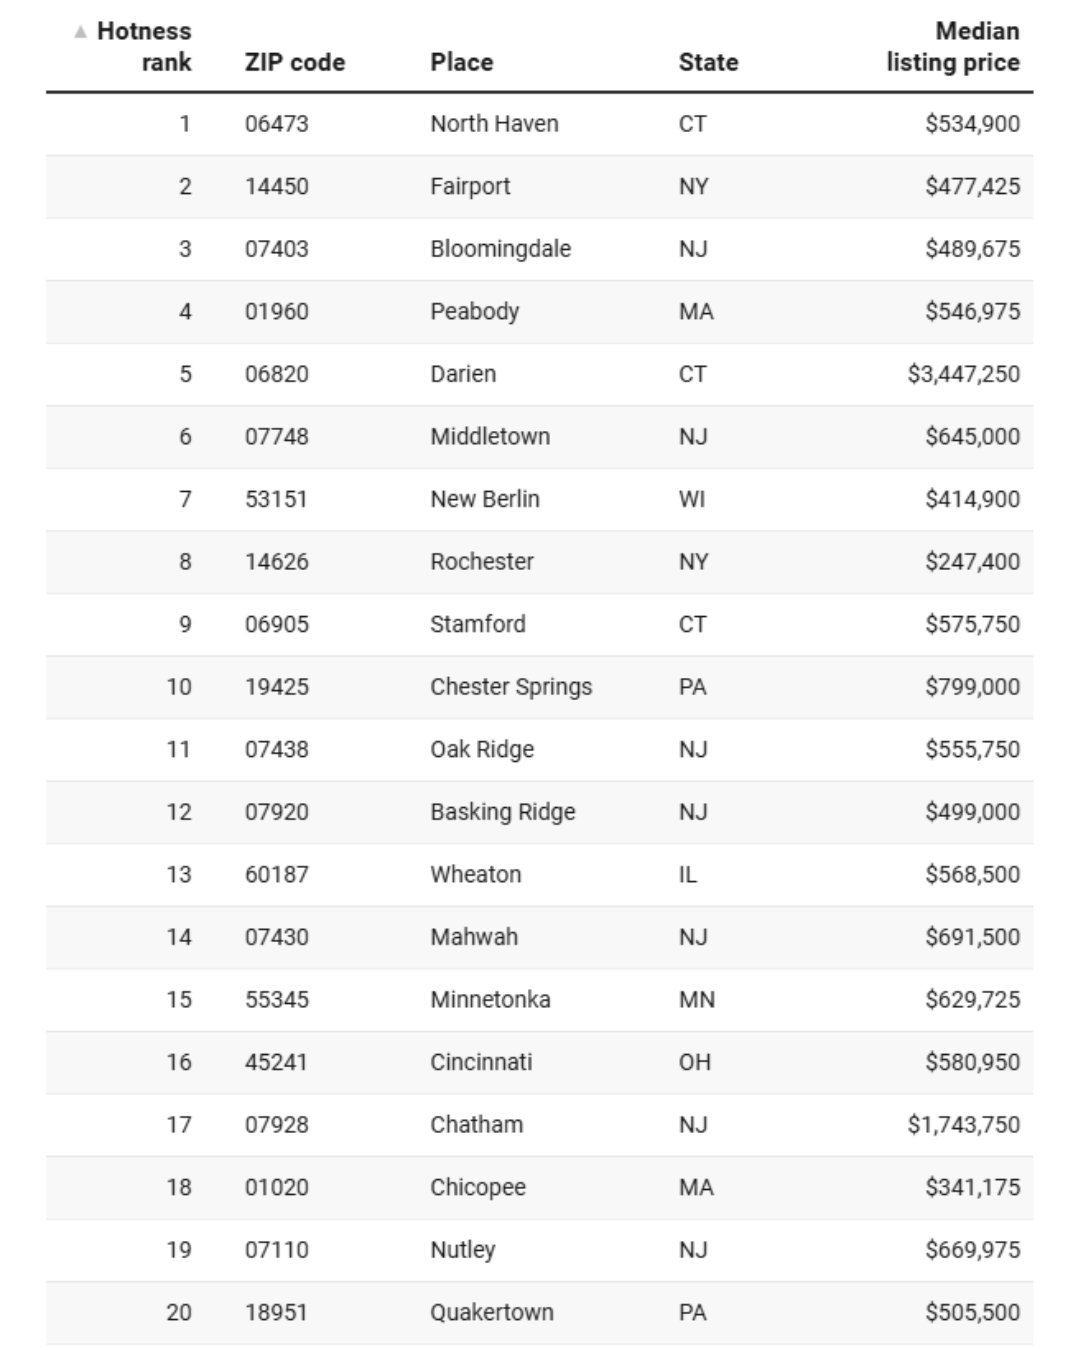Screen dimensions: 1080x1350
Task: Select the Minnetonka row place name
Action: click(490, 999)
